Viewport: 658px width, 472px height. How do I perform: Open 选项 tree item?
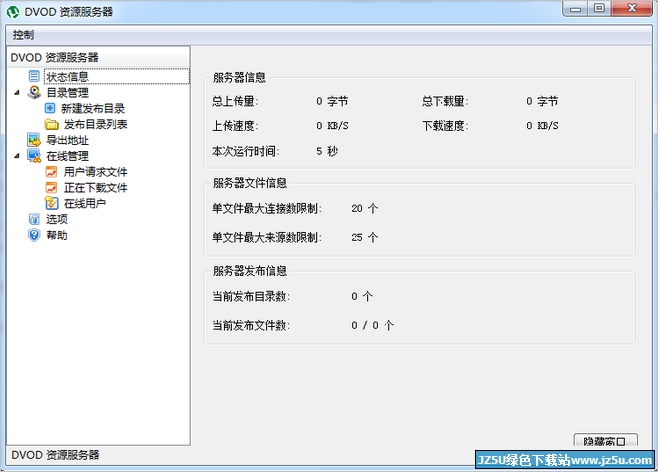(57, 219)
